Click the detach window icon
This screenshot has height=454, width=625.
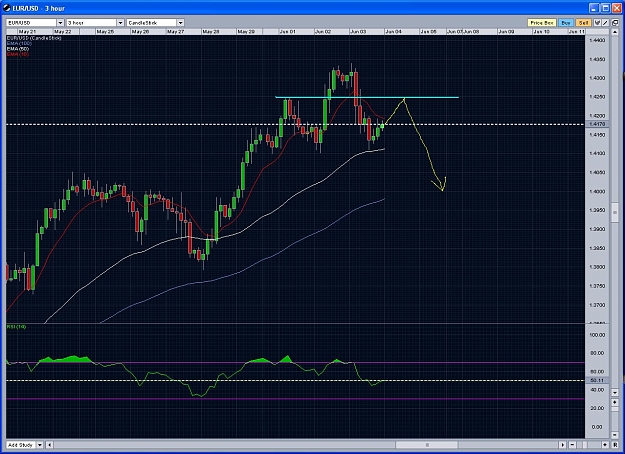[615, 23]
